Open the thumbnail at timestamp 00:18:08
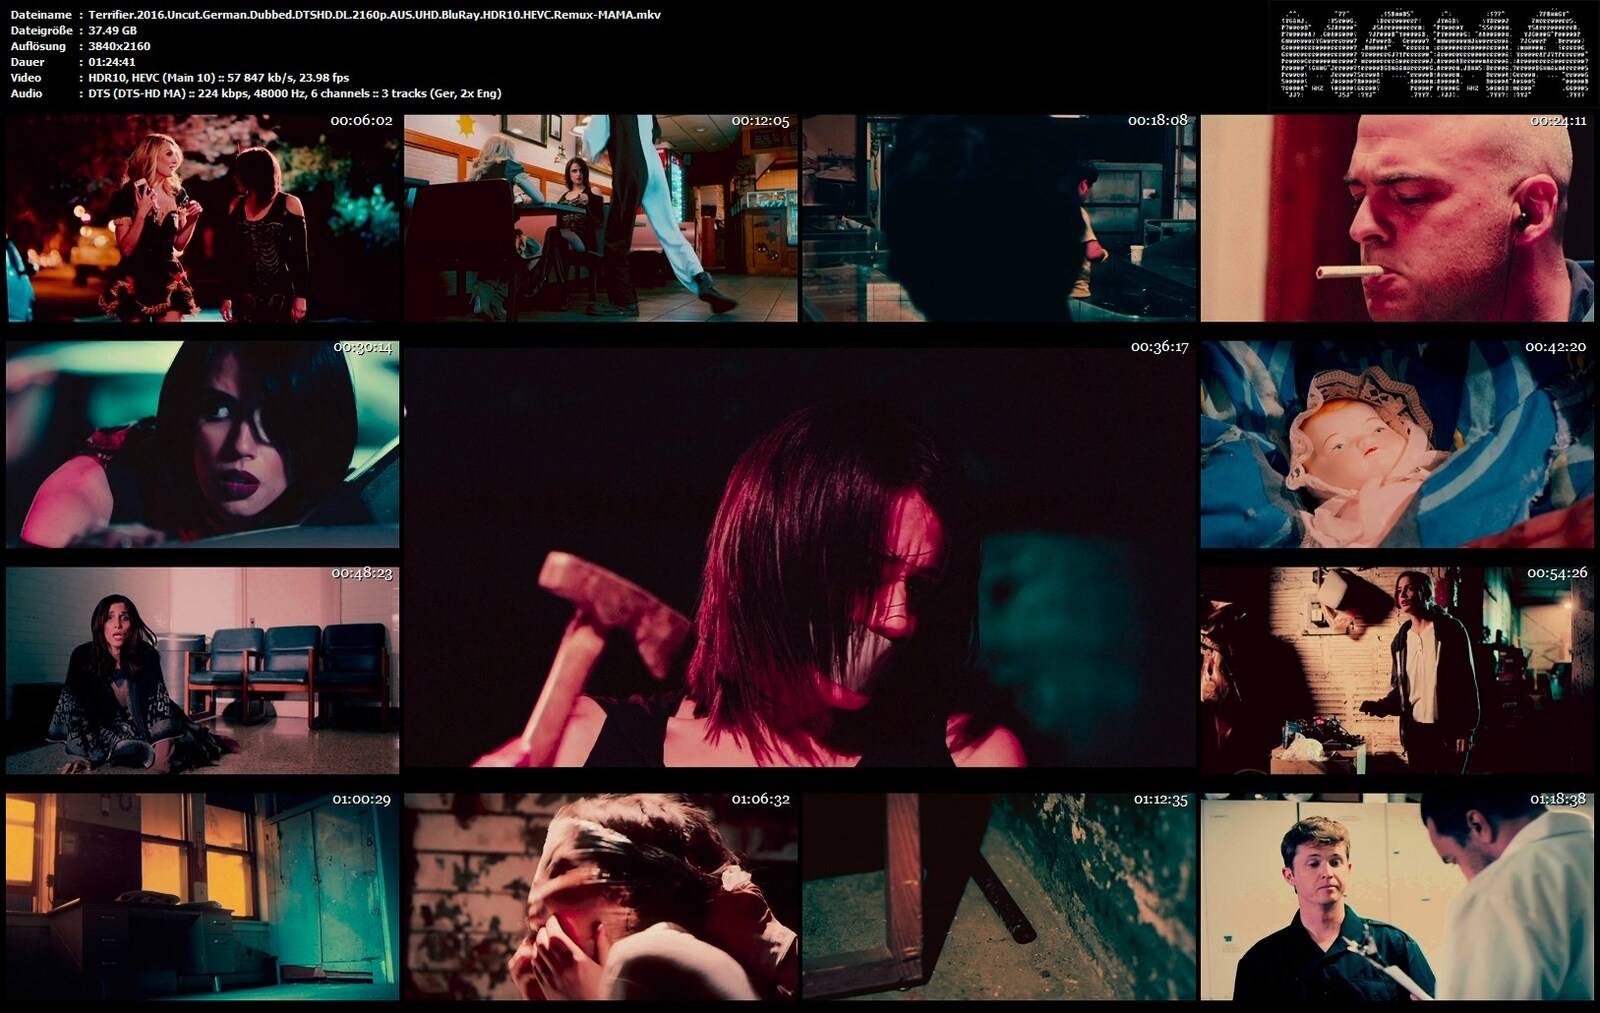1600x1013 pixels. [x=999, y=218]
